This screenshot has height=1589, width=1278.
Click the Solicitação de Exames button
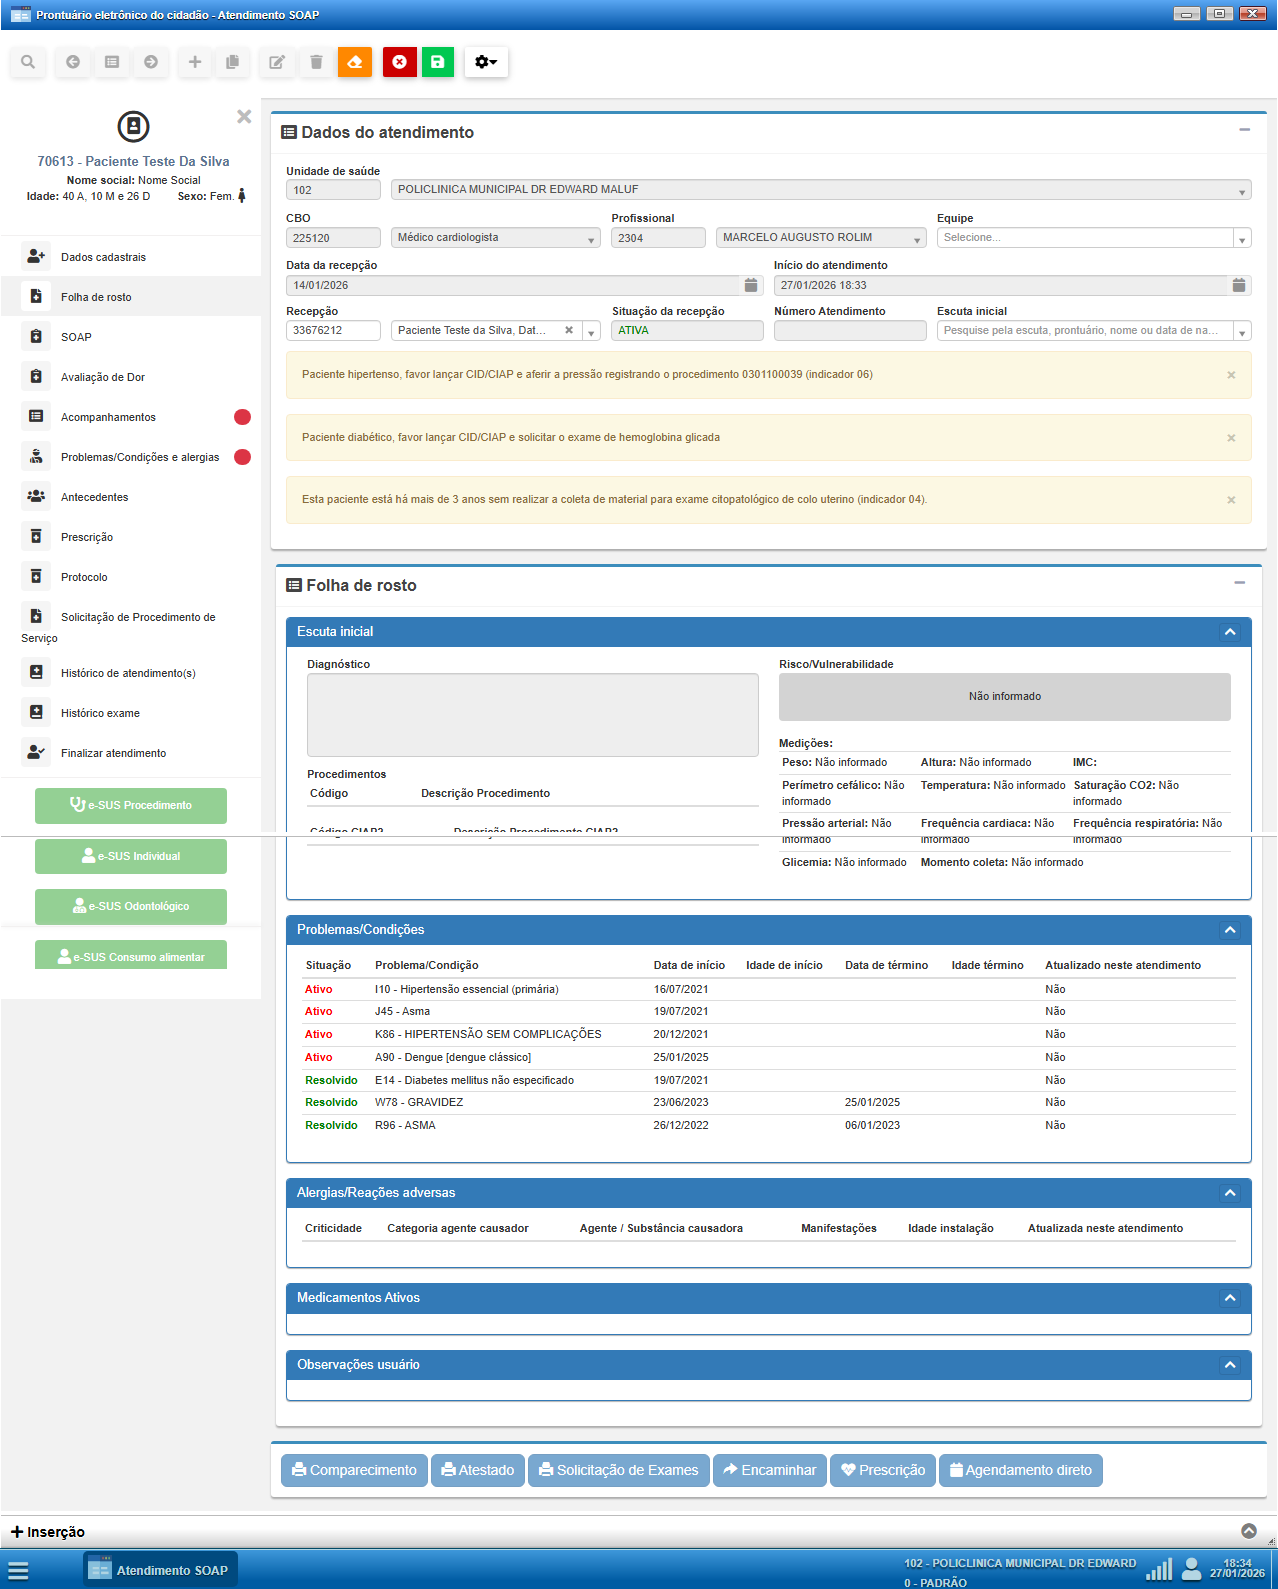618,1470
